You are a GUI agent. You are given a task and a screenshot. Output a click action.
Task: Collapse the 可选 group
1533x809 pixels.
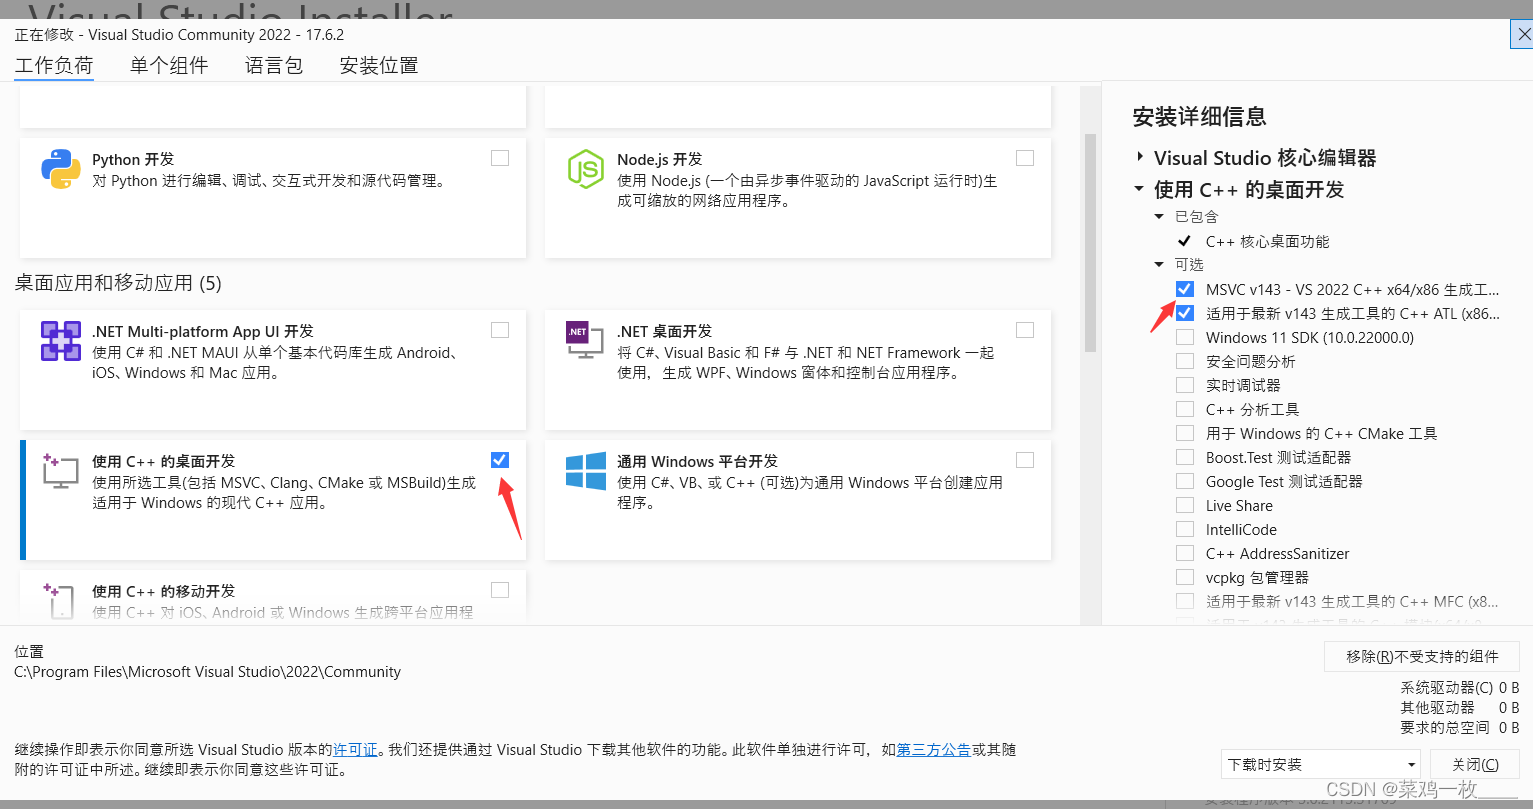pos(1159,264)
